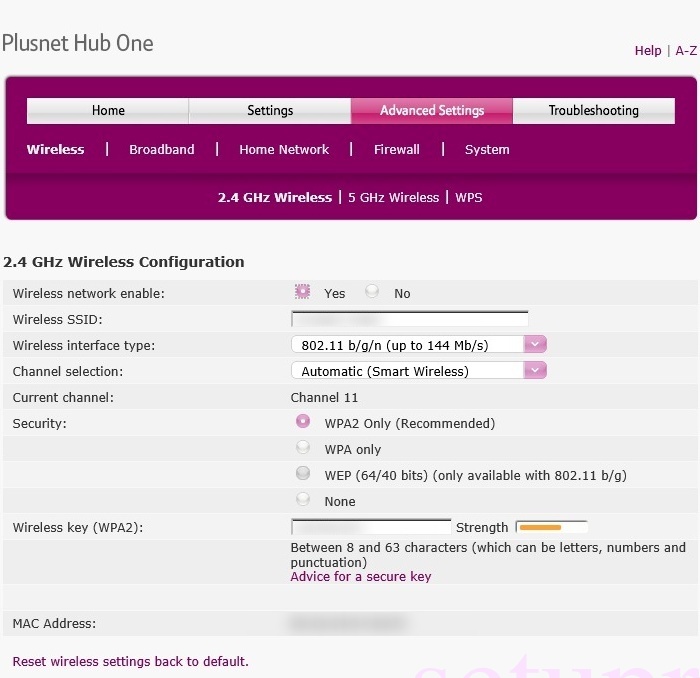Open the Wireless submenu
Screen dimensions: 700x678
coord(55,149)
